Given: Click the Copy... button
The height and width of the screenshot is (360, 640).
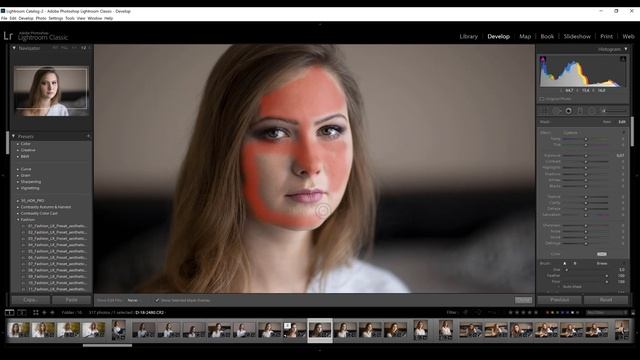Looking at the screenshot, I should (x=31, y=300).
